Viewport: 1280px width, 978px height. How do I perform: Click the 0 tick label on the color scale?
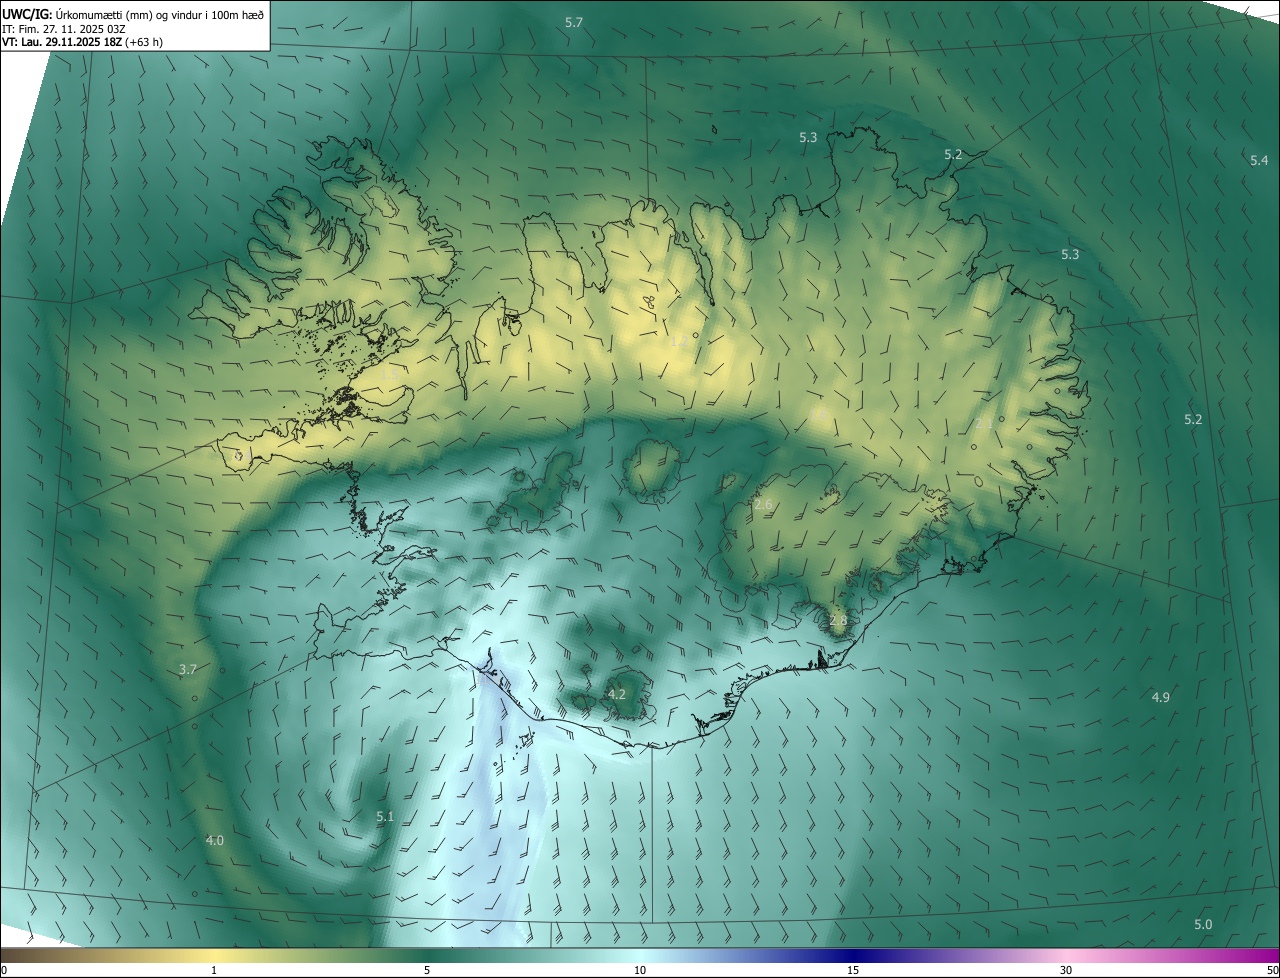point(4,971)
